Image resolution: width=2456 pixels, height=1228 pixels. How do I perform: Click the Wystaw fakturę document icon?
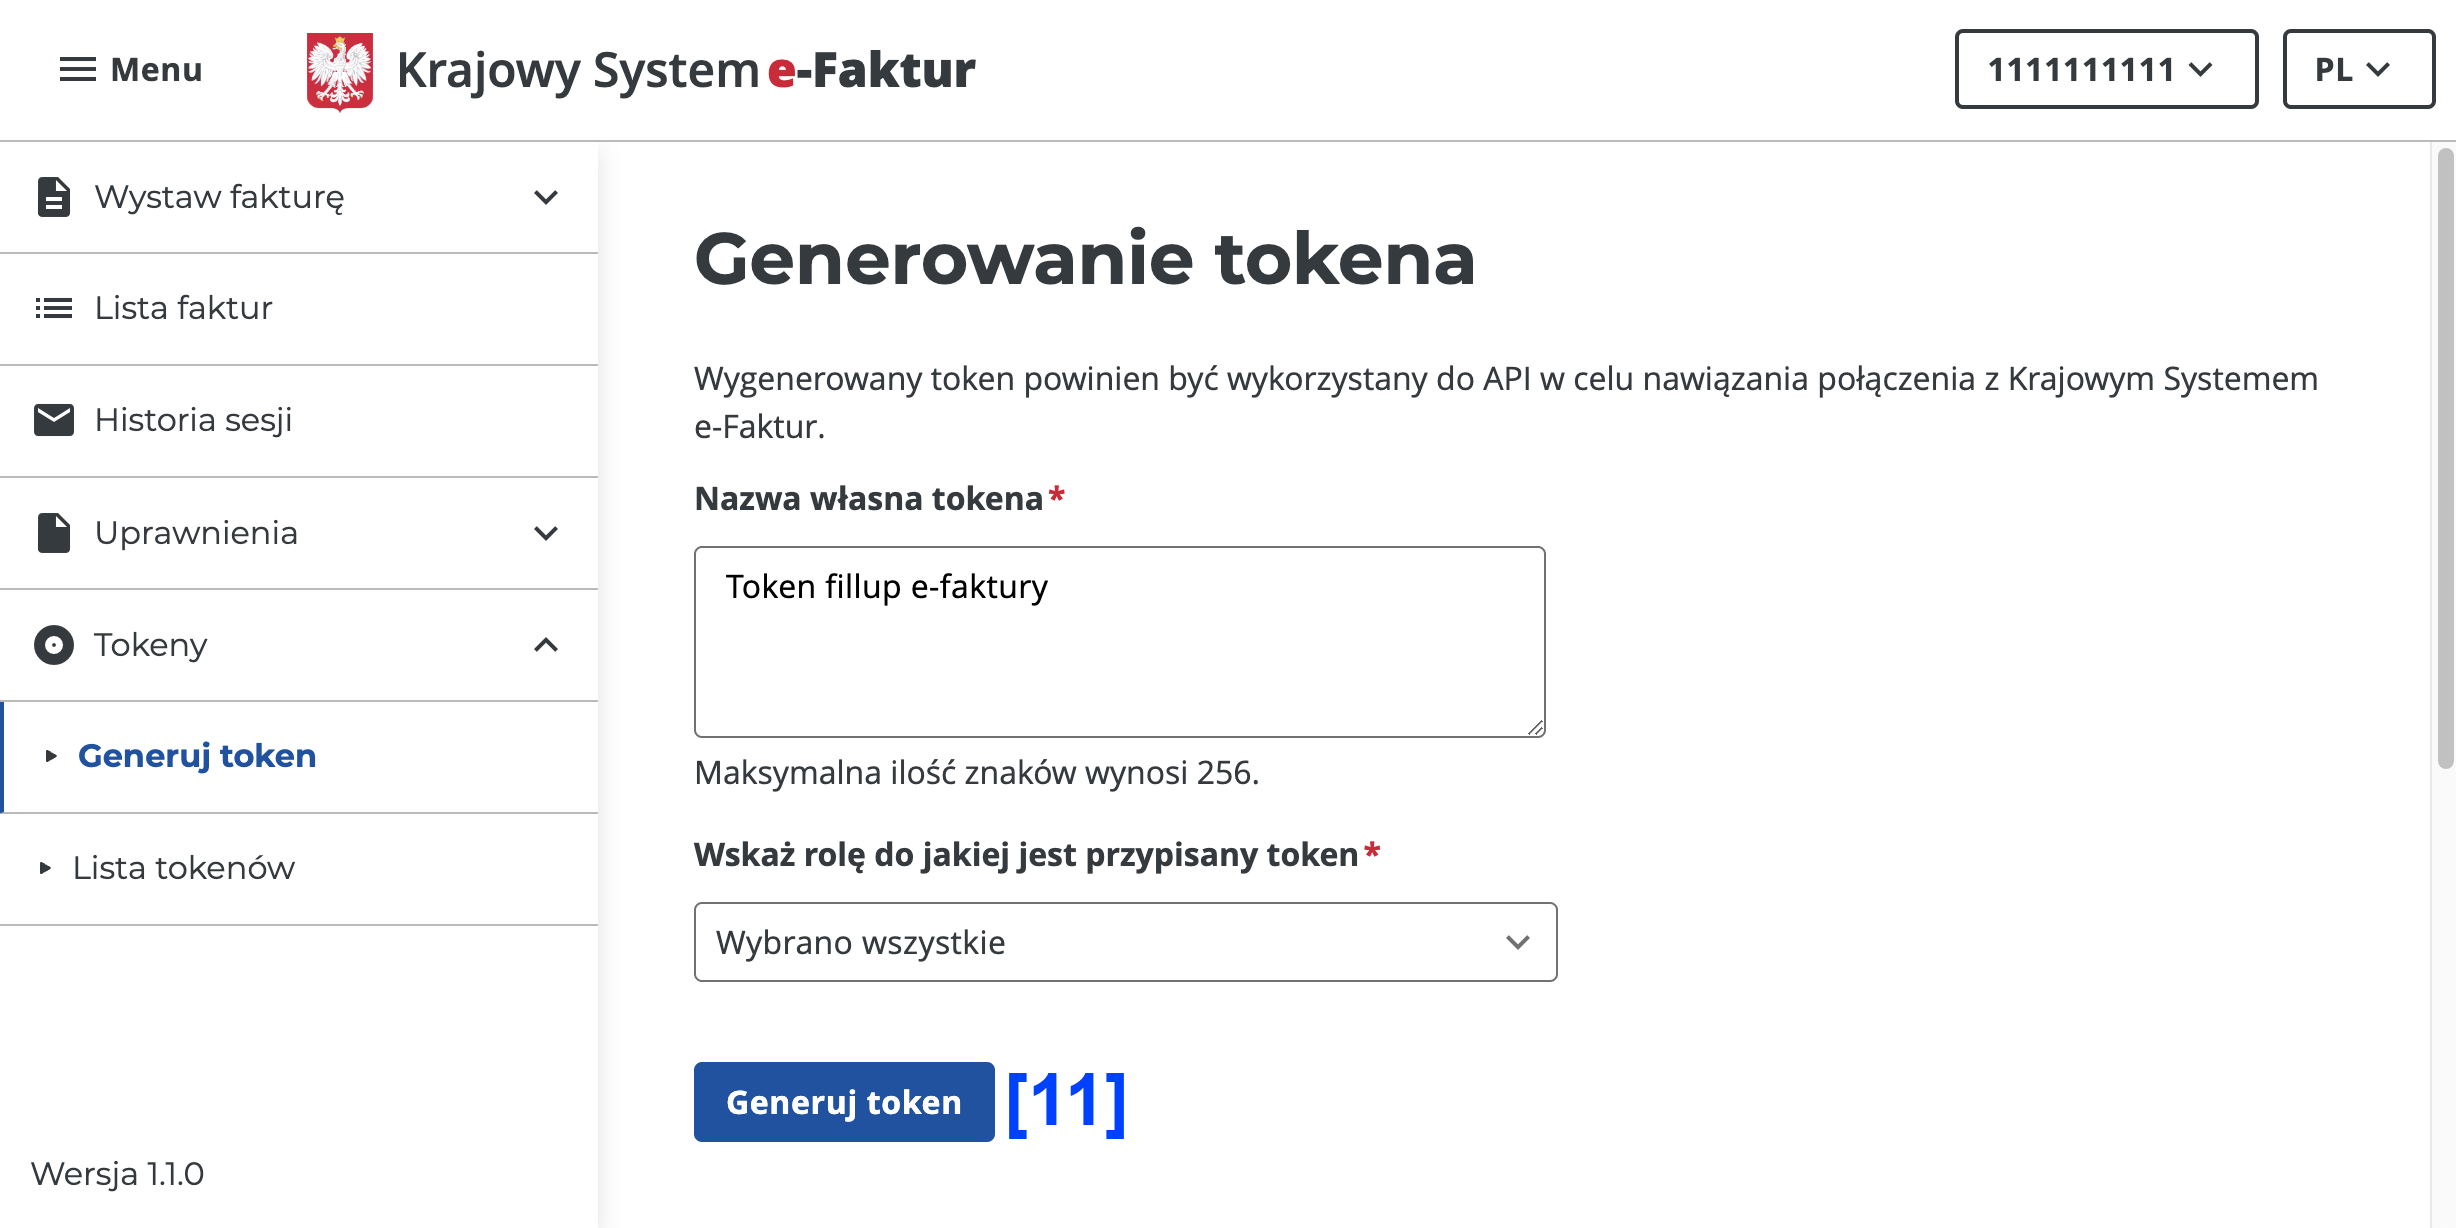click(x=54, y=197)
